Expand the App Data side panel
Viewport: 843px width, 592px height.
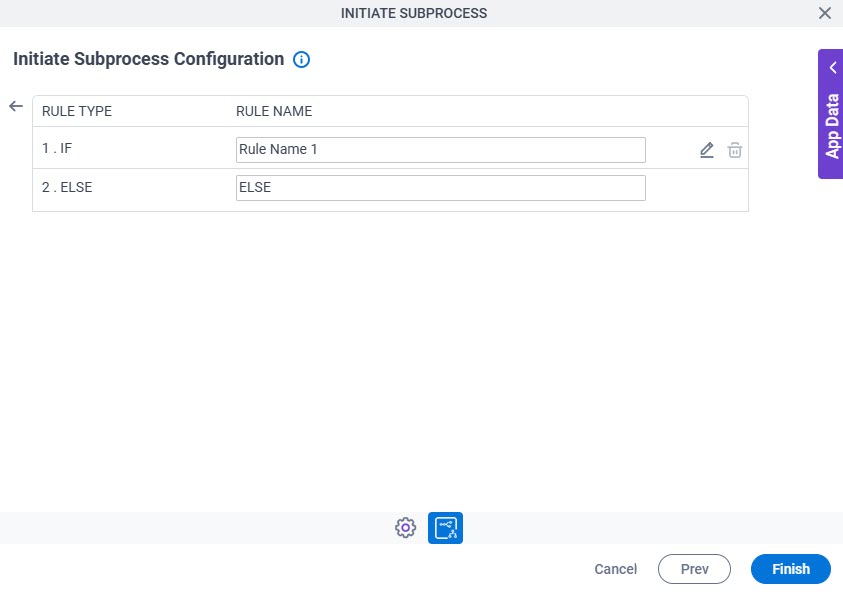coord(831,114)
